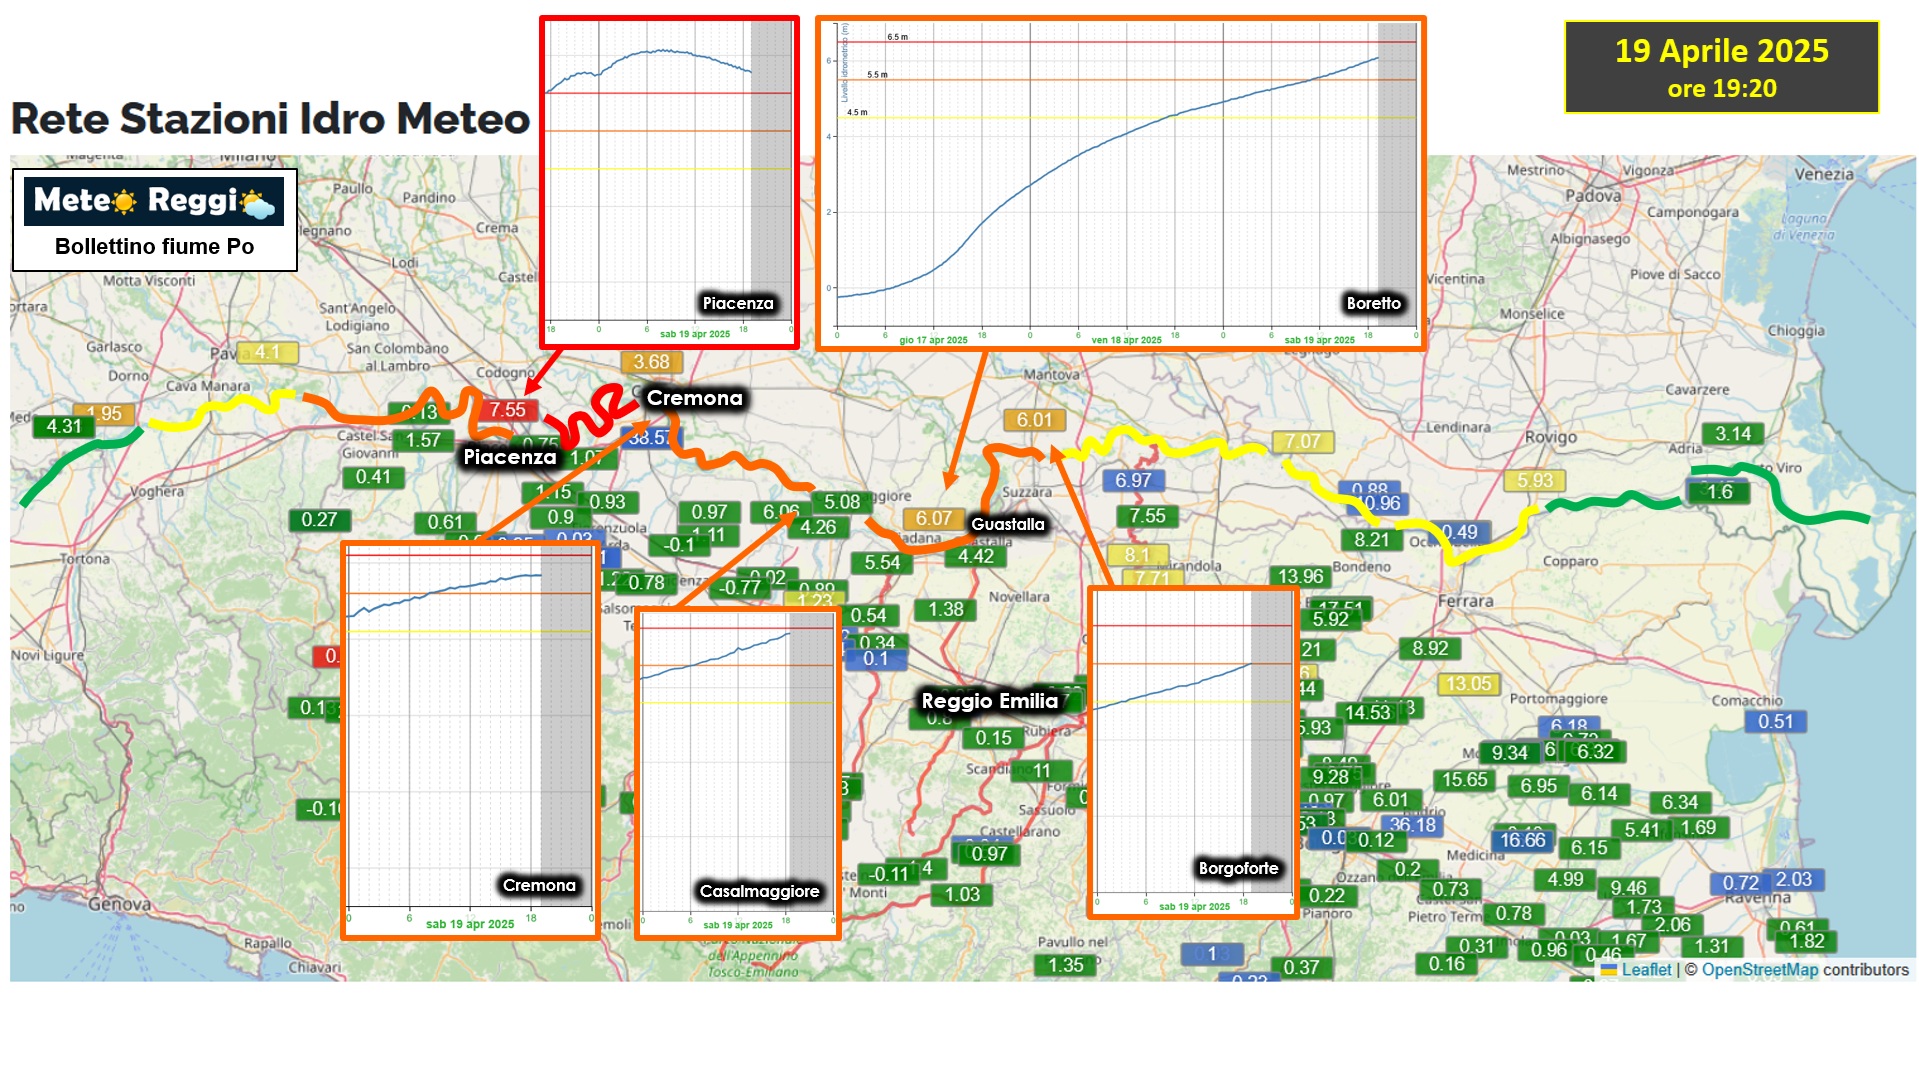Click the green 13.96 station marker

pyautogui.click(x=1300, y=576)
